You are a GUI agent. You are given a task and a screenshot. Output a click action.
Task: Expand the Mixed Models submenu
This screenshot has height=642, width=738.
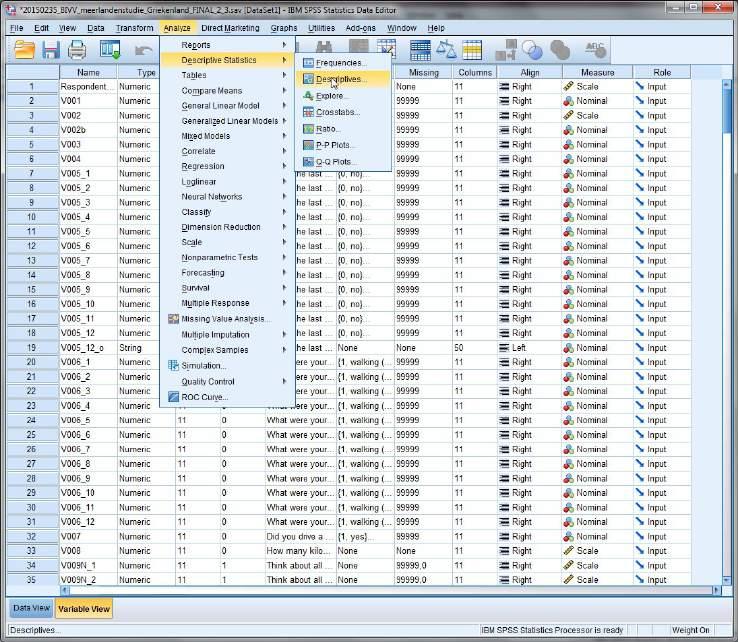(x=227, y=136)
